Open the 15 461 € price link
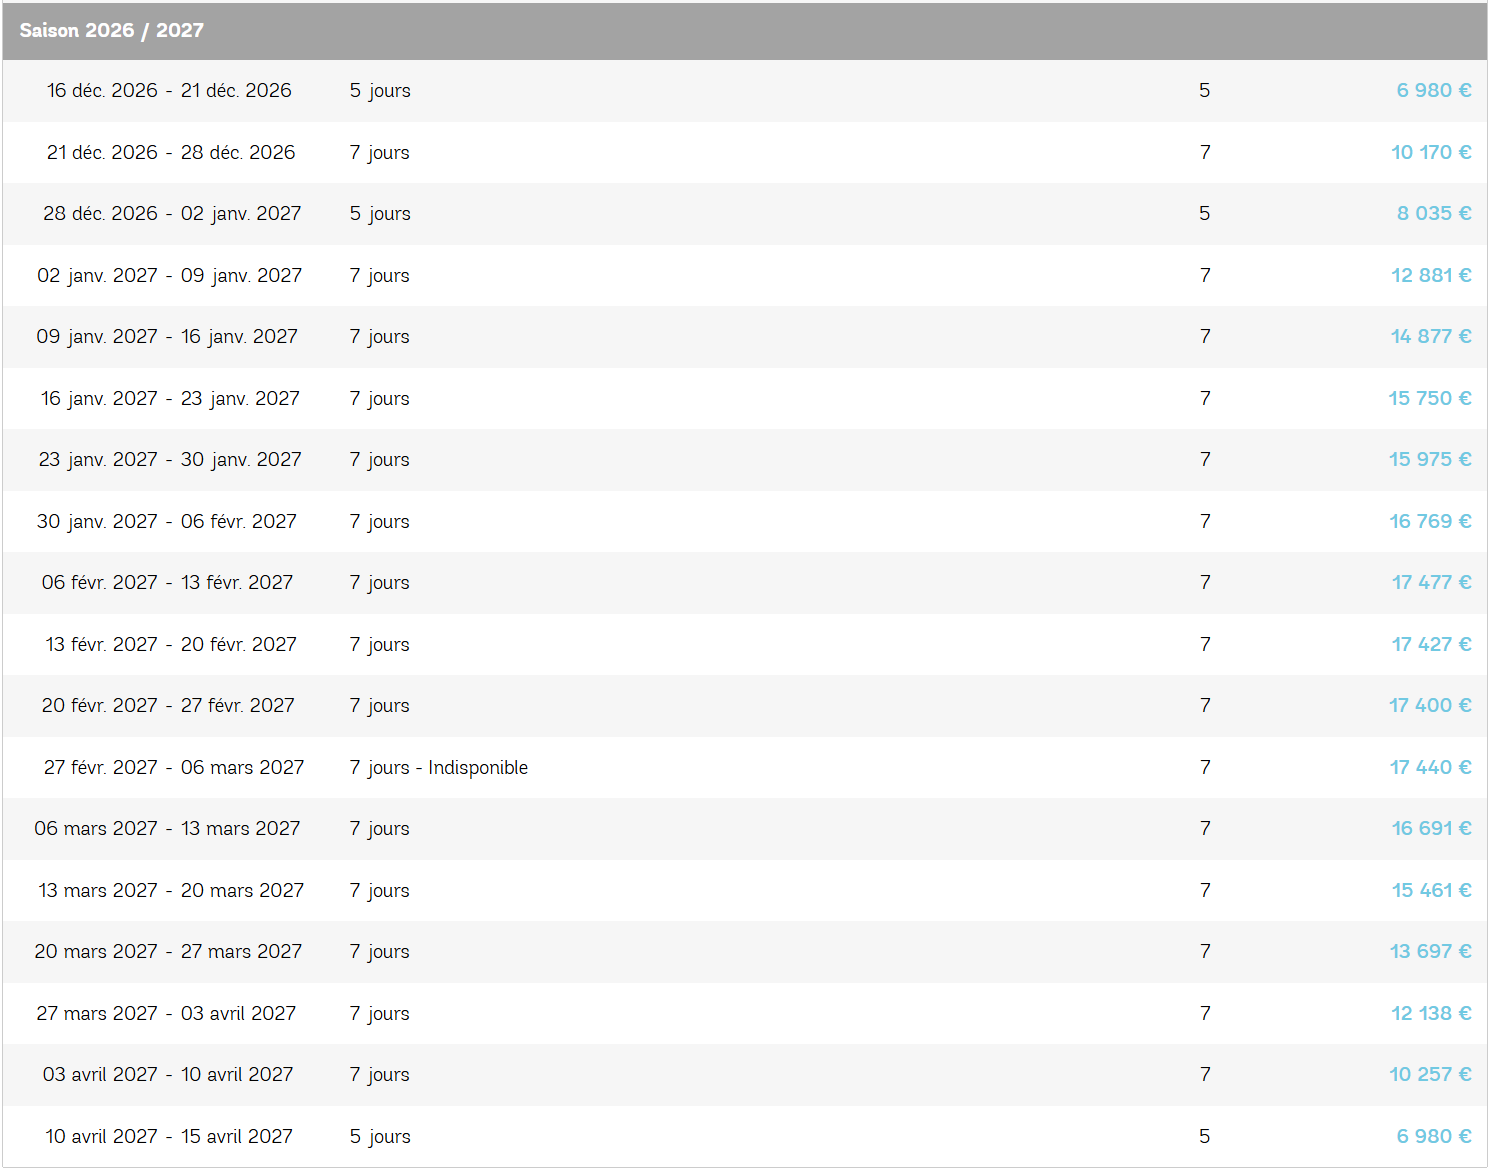The width and height of the screenshot is (1492, 1173). (1431, 891)
